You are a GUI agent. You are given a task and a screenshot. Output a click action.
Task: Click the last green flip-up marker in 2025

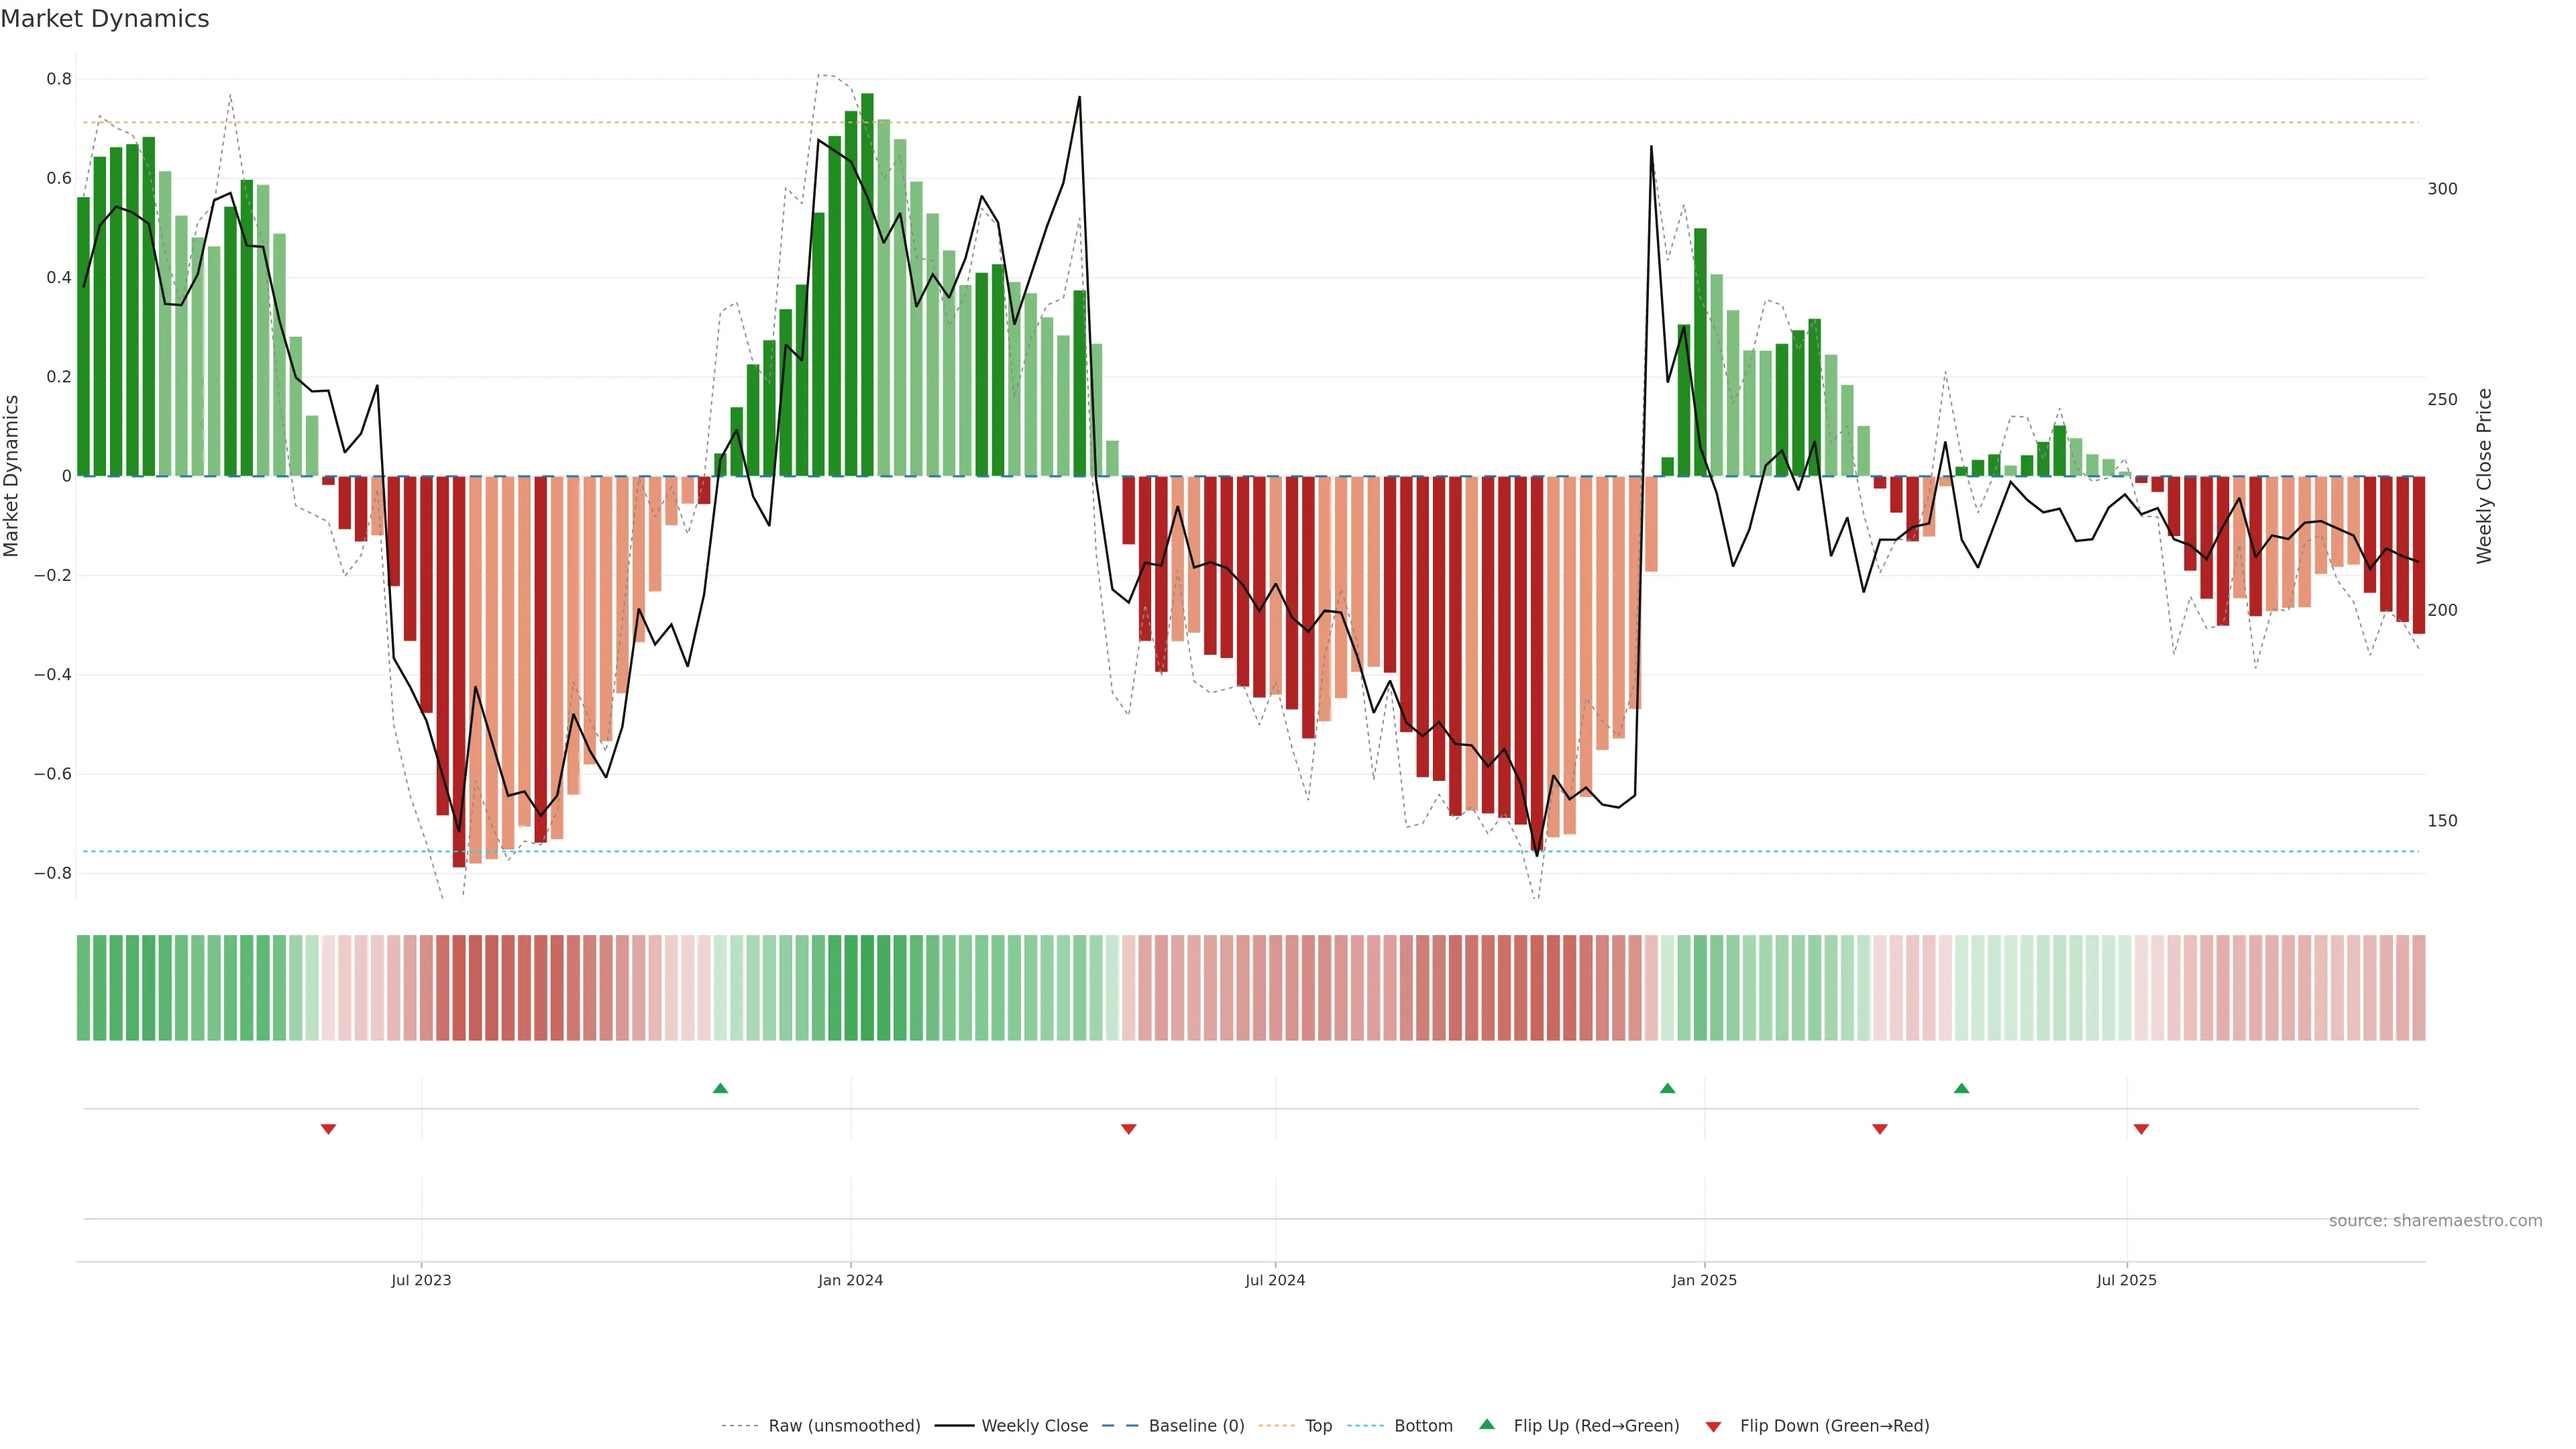pos(1961,1088)
